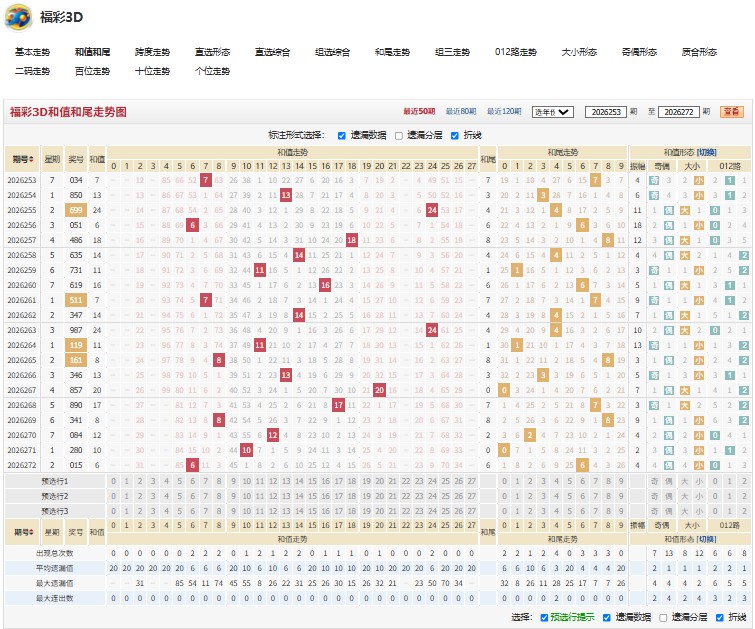This screenshot has width=755, height=629.
Task: Select number 13 in 预选行1 row
Action: (286, 481)
